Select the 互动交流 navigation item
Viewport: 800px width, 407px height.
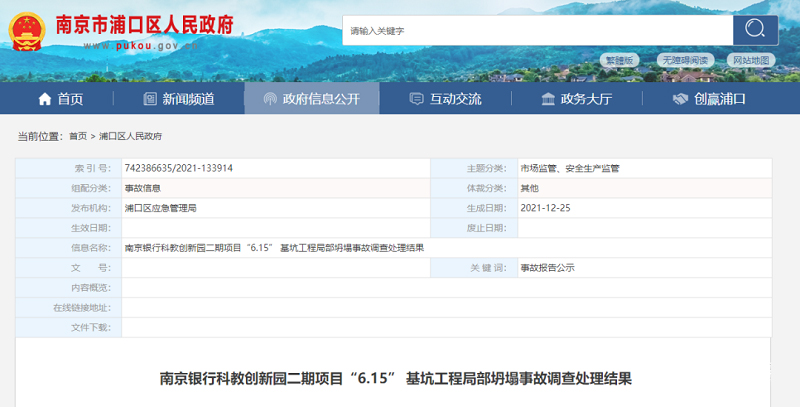coord(455,99)
